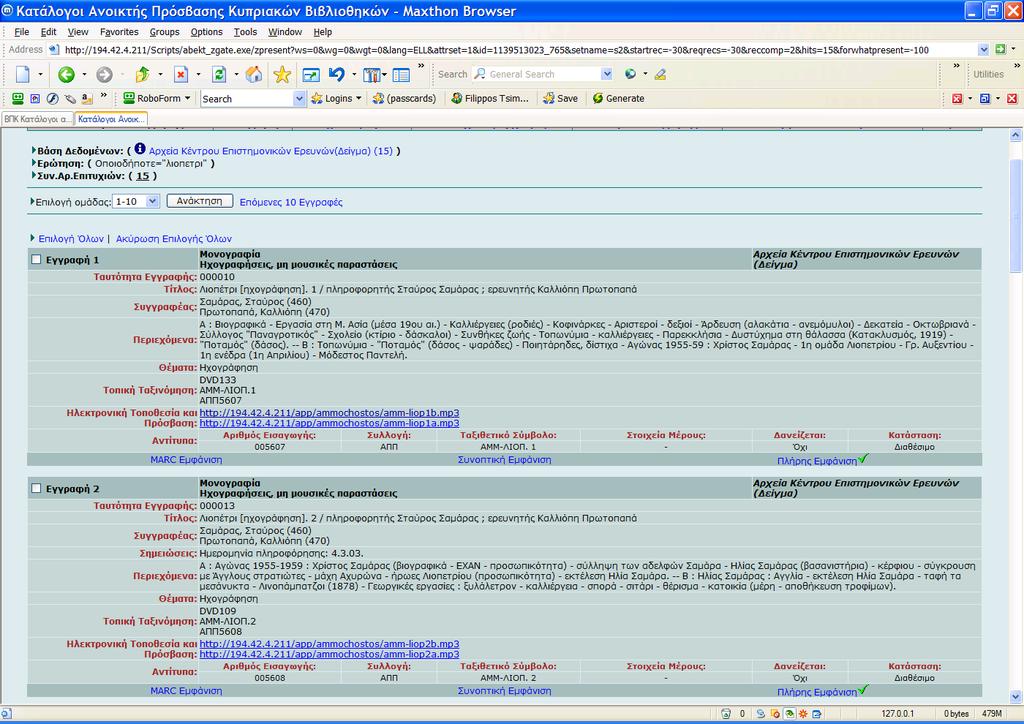Open the Home page icon

coord(253,74)
